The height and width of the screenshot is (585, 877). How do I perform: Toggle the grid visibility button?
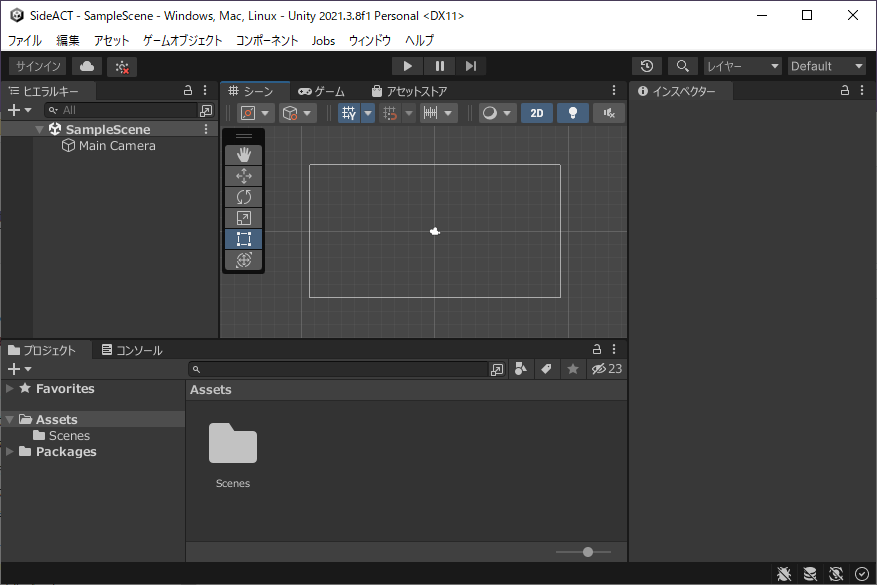349,113
